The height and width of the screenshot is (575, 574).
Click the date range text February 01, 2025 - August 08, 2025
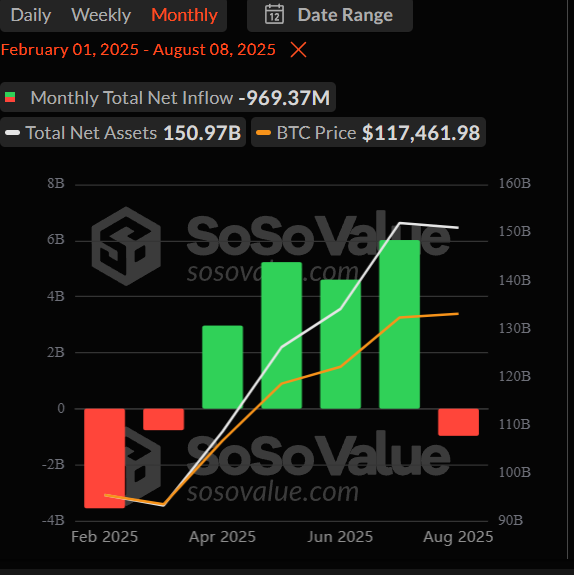[138, 50]
